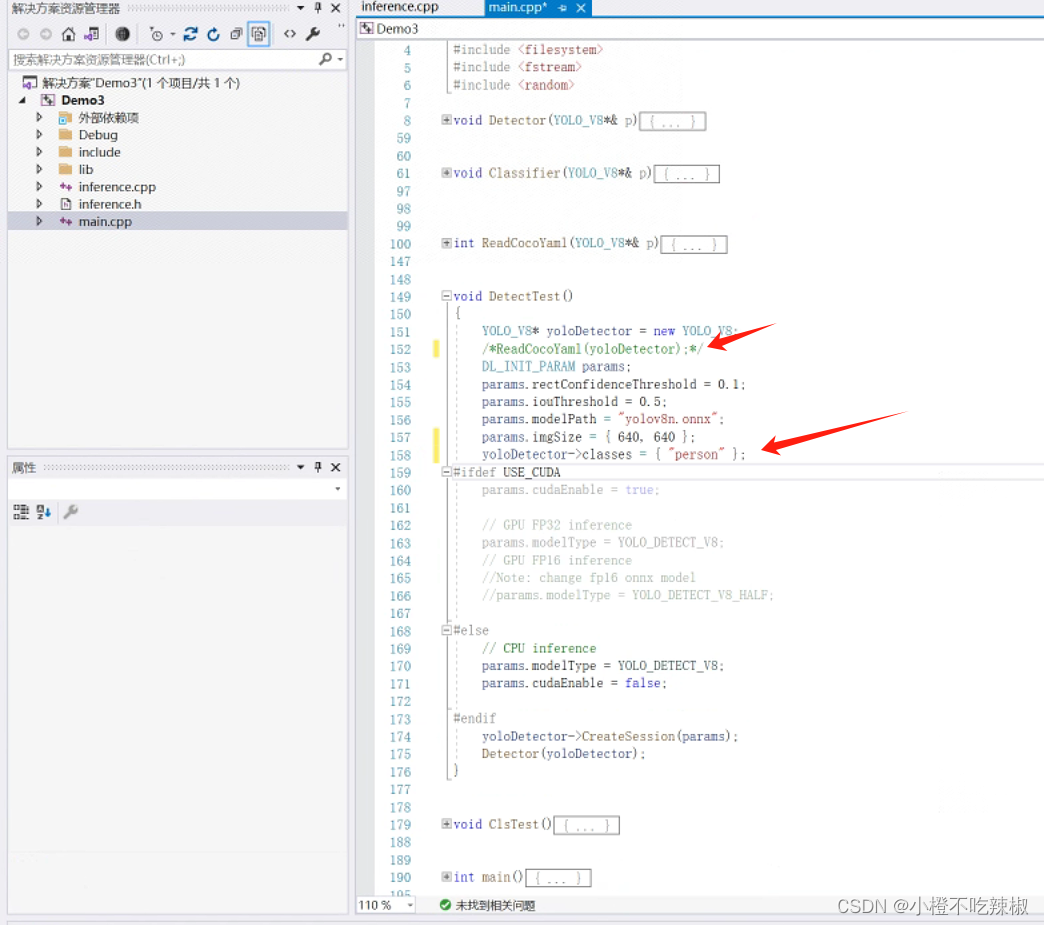Pin the Properties panel
Image resolution: width=1044 pixels, height=925 pixels.
(x=318, y=467)
